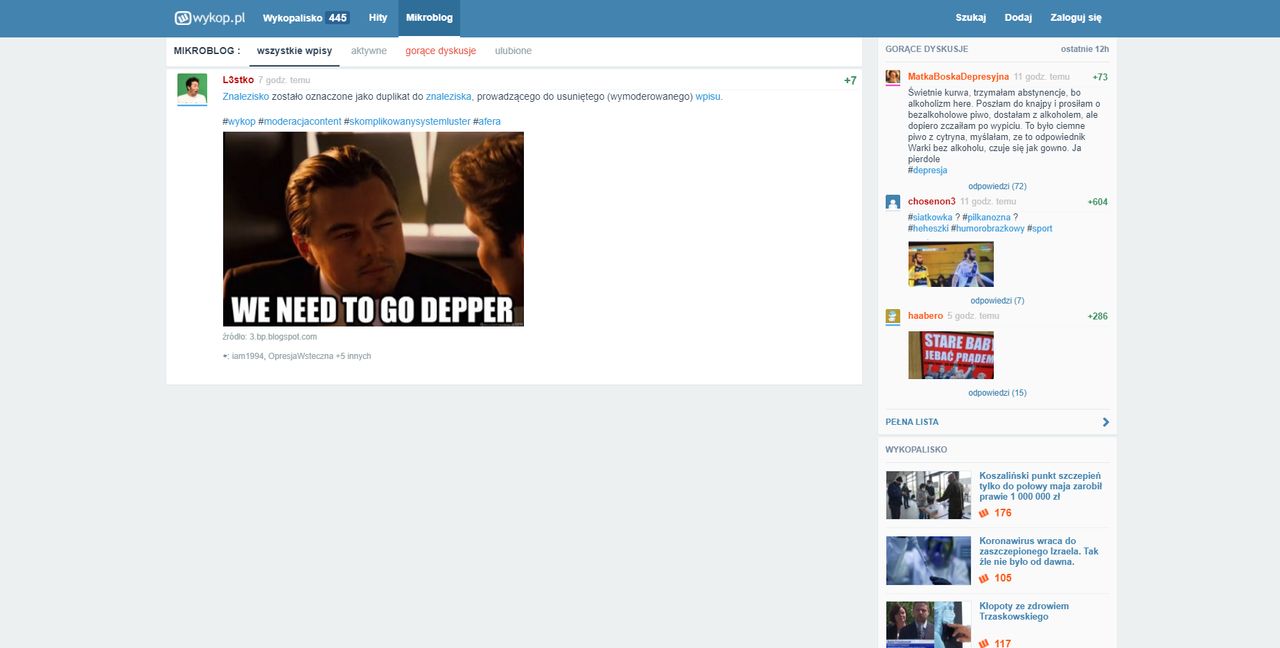Screen dimensions: 1280x648
Task: Open the znaleziska link in the post
Action: point(449,97)
